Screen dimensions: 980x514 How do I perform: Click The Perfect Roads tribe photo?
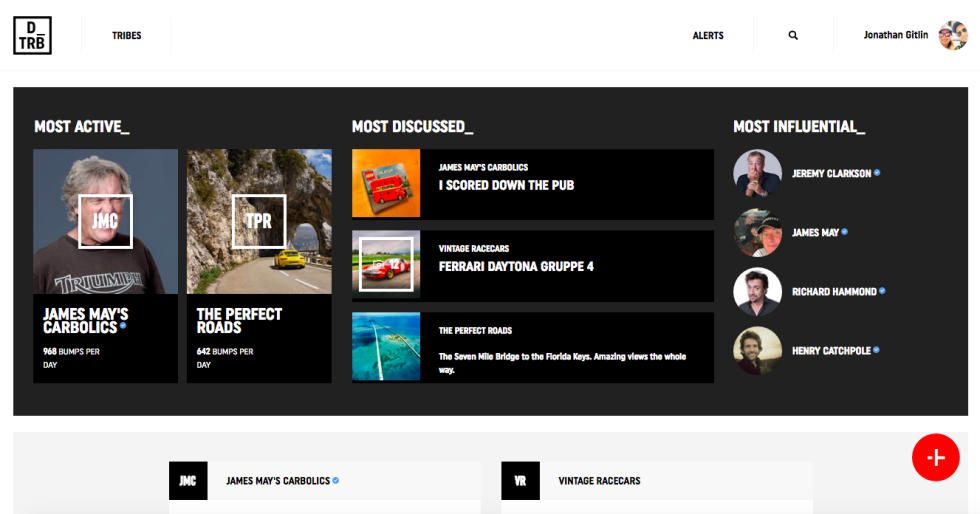[x=259, y=221]
